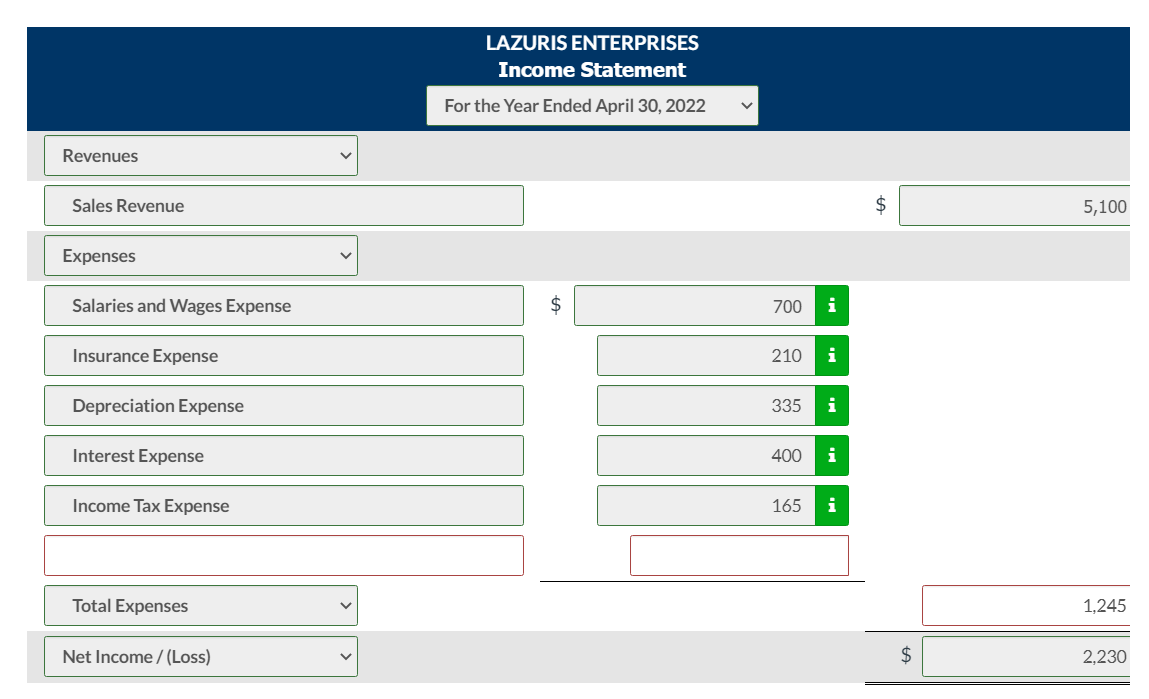Open the Expenses label dropdown
This screenshot has height=699, width=1149.
point(345,255)
